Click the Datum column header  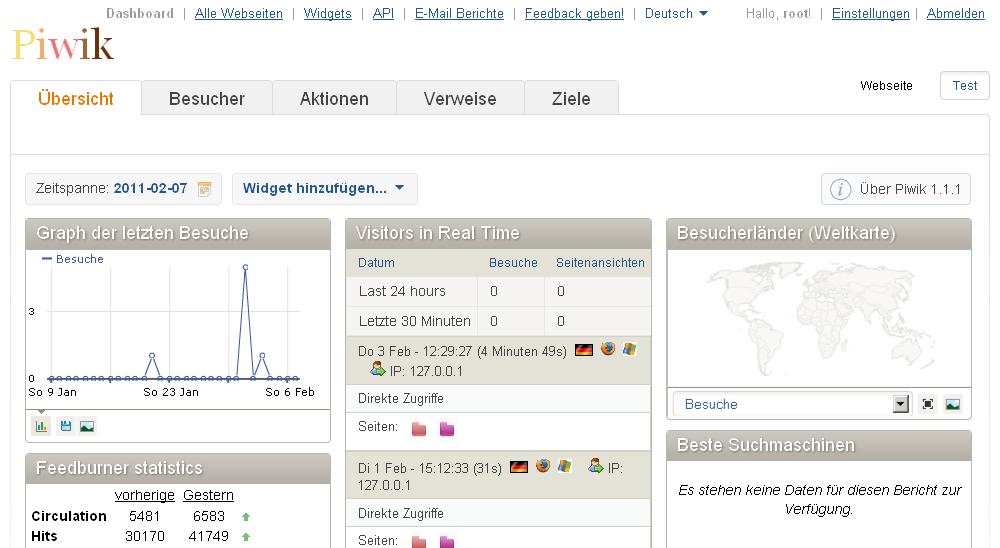[376, 263]
